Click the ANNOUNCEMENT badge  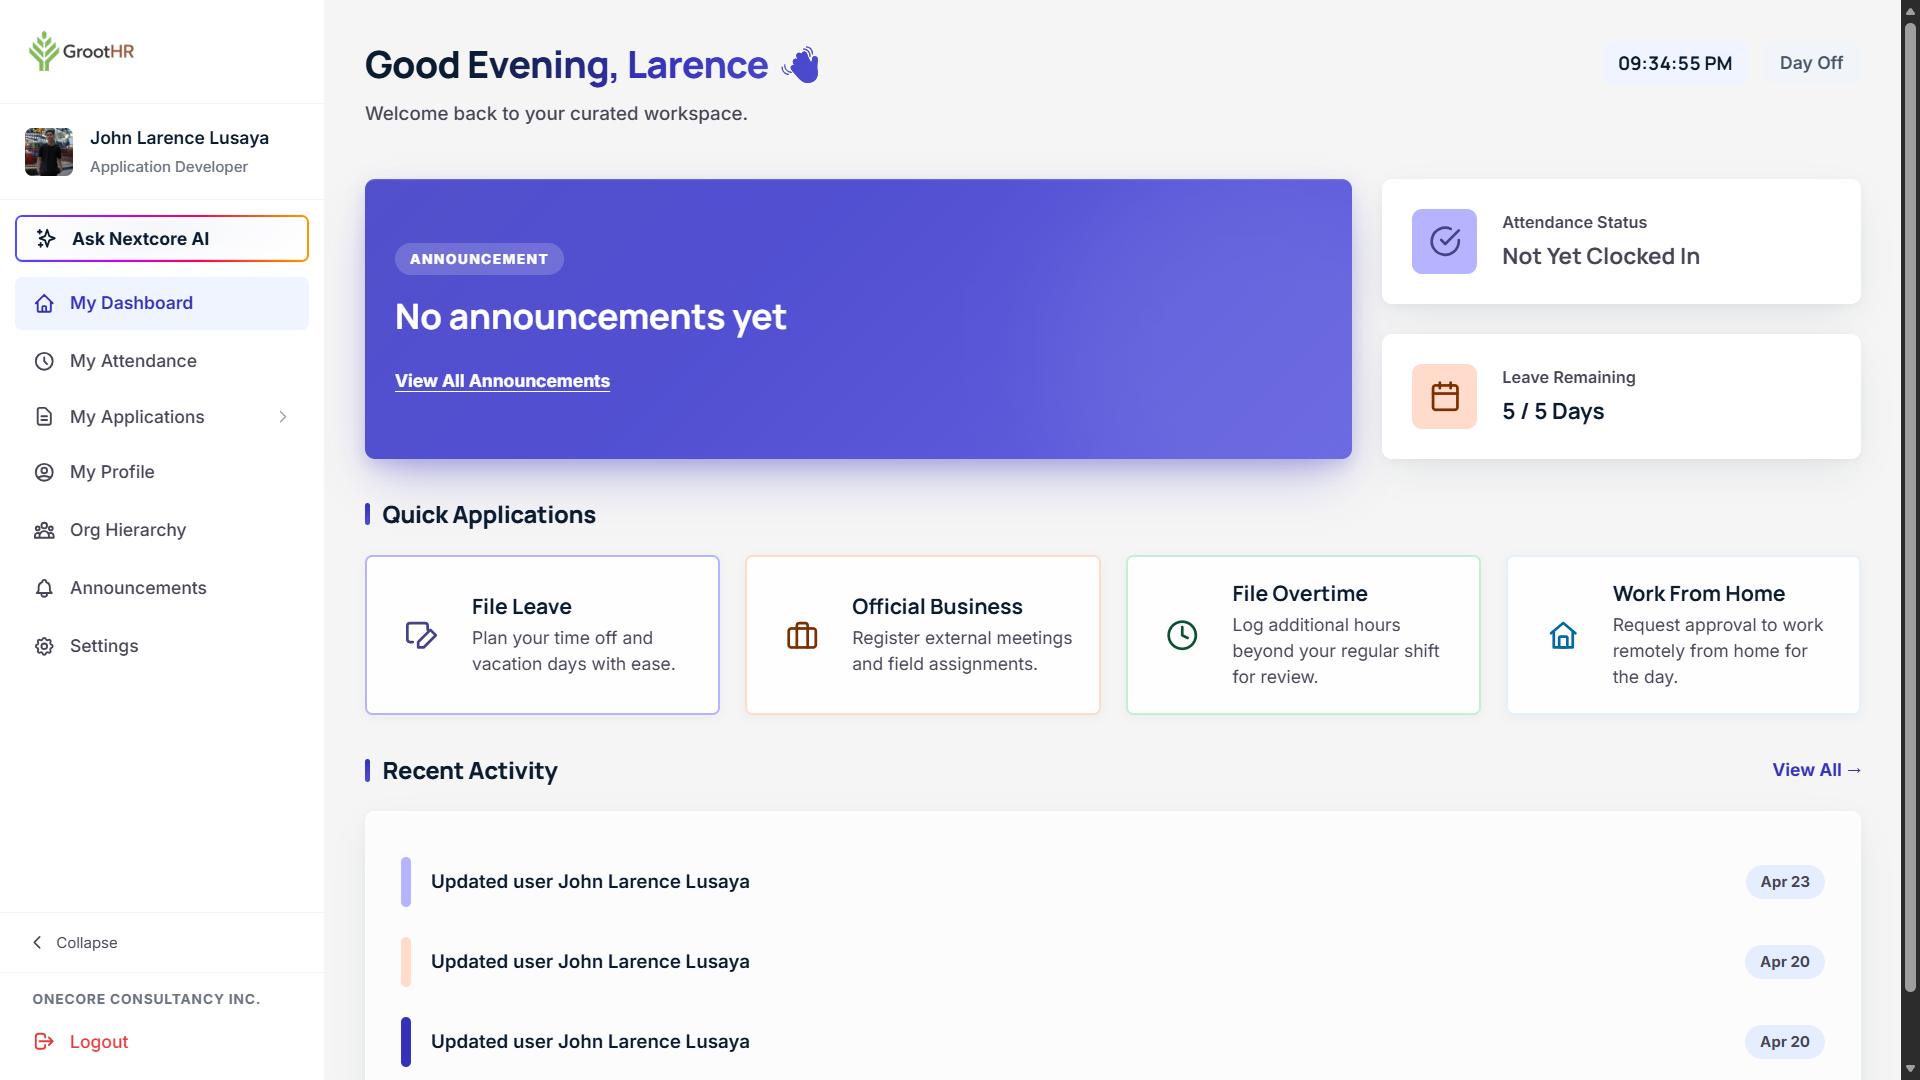(479, 259)
